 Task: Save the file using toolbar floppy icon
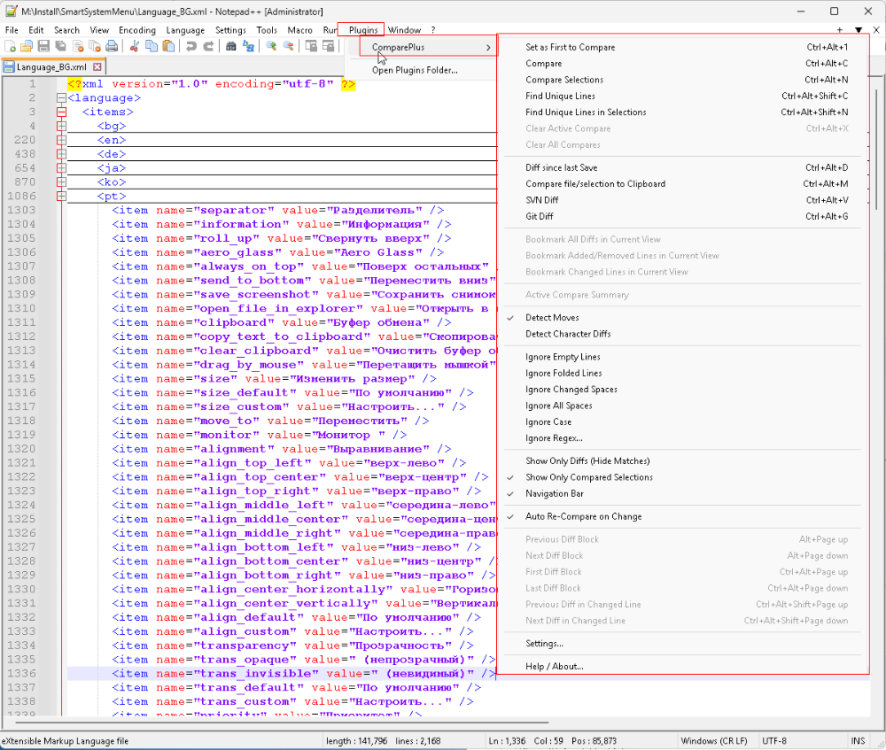tap(44, 46)
